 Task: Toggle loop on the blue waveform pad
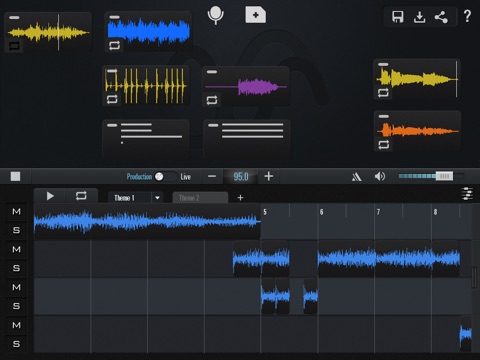point(114,45)
